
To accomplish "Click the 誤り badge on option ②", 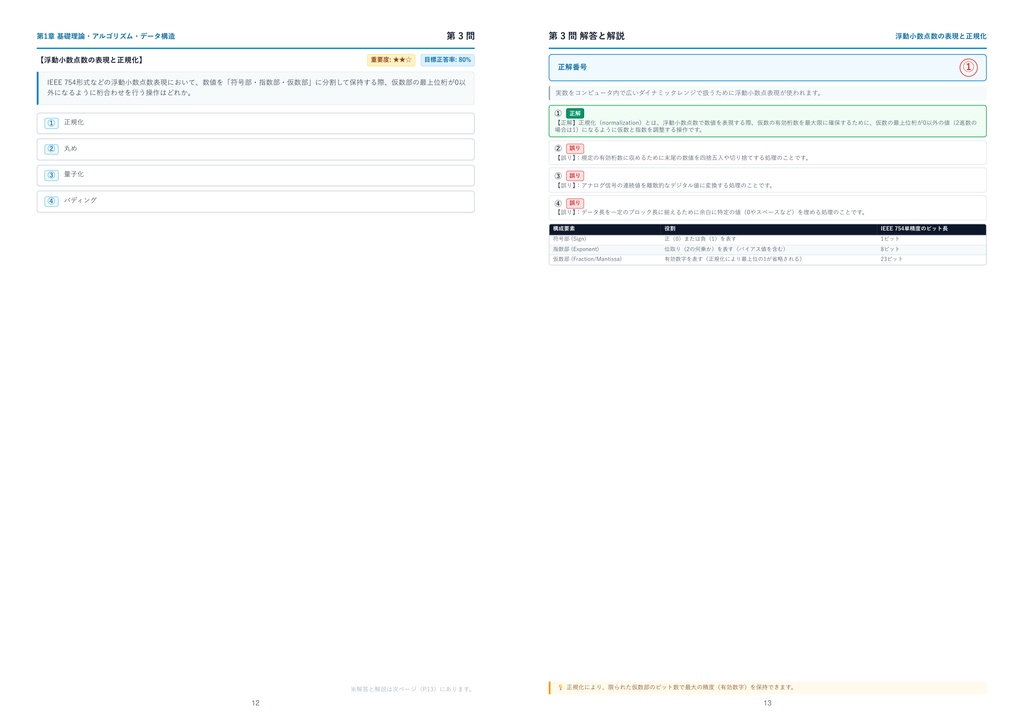I will click(x=575, y=148).
